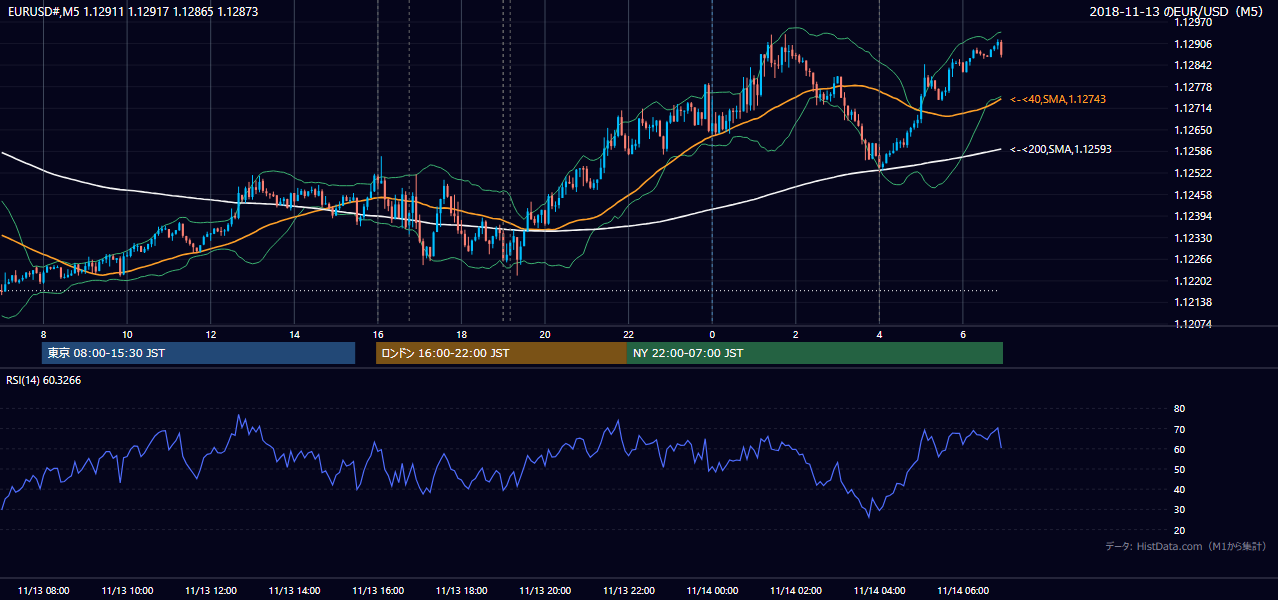Screen dimensions: 1278x600
Task: Click price axis value 1.12394
Action: 1192,216
